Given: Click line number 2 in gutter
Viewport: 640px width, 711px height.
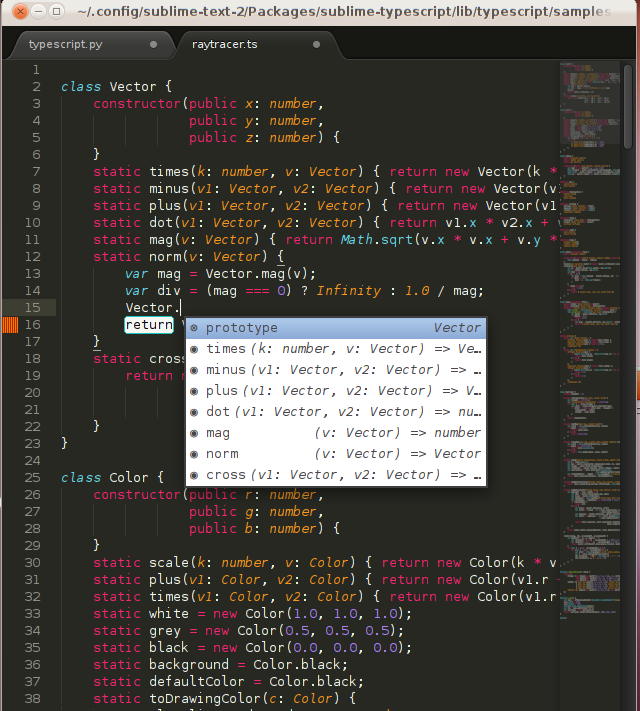Looking at the screenshot, I should click(x=36, y=87).
